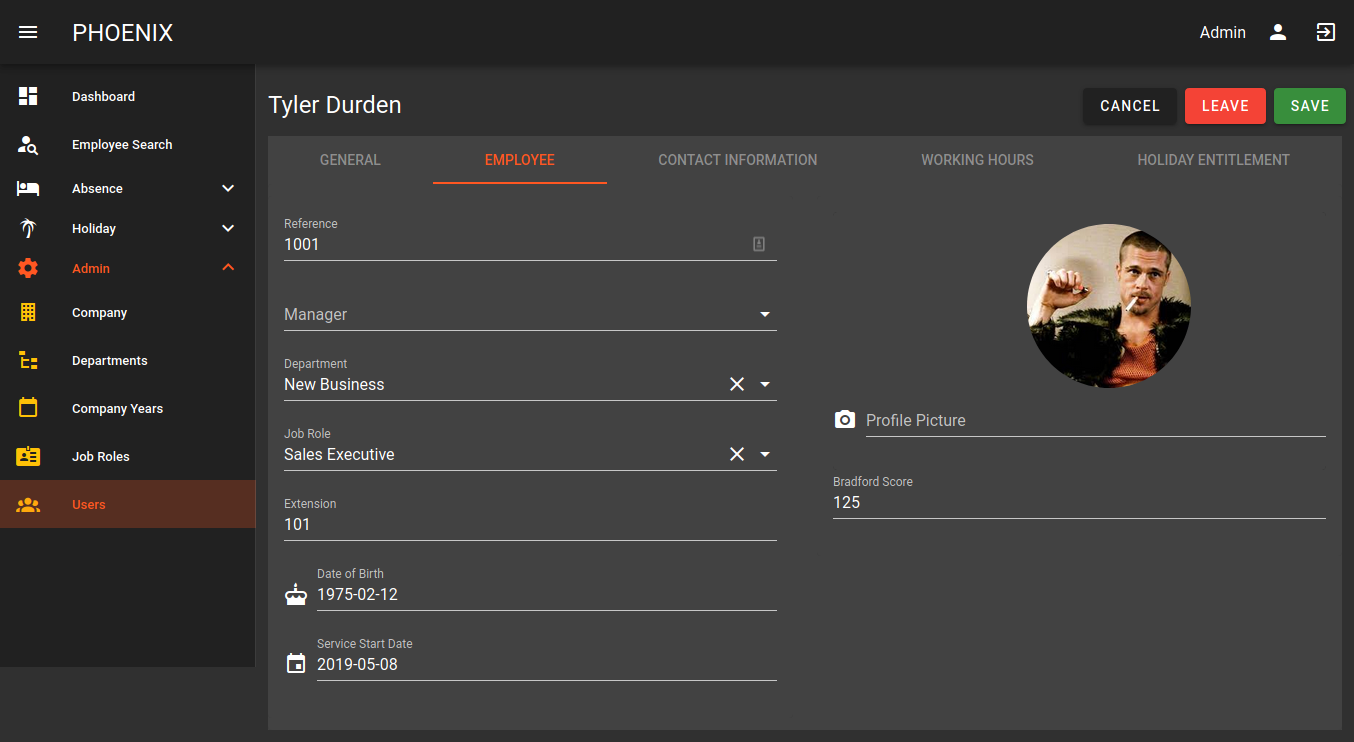1354x742 pixels.
Task: Click the Absence bed icon
Action: point(28,188)
